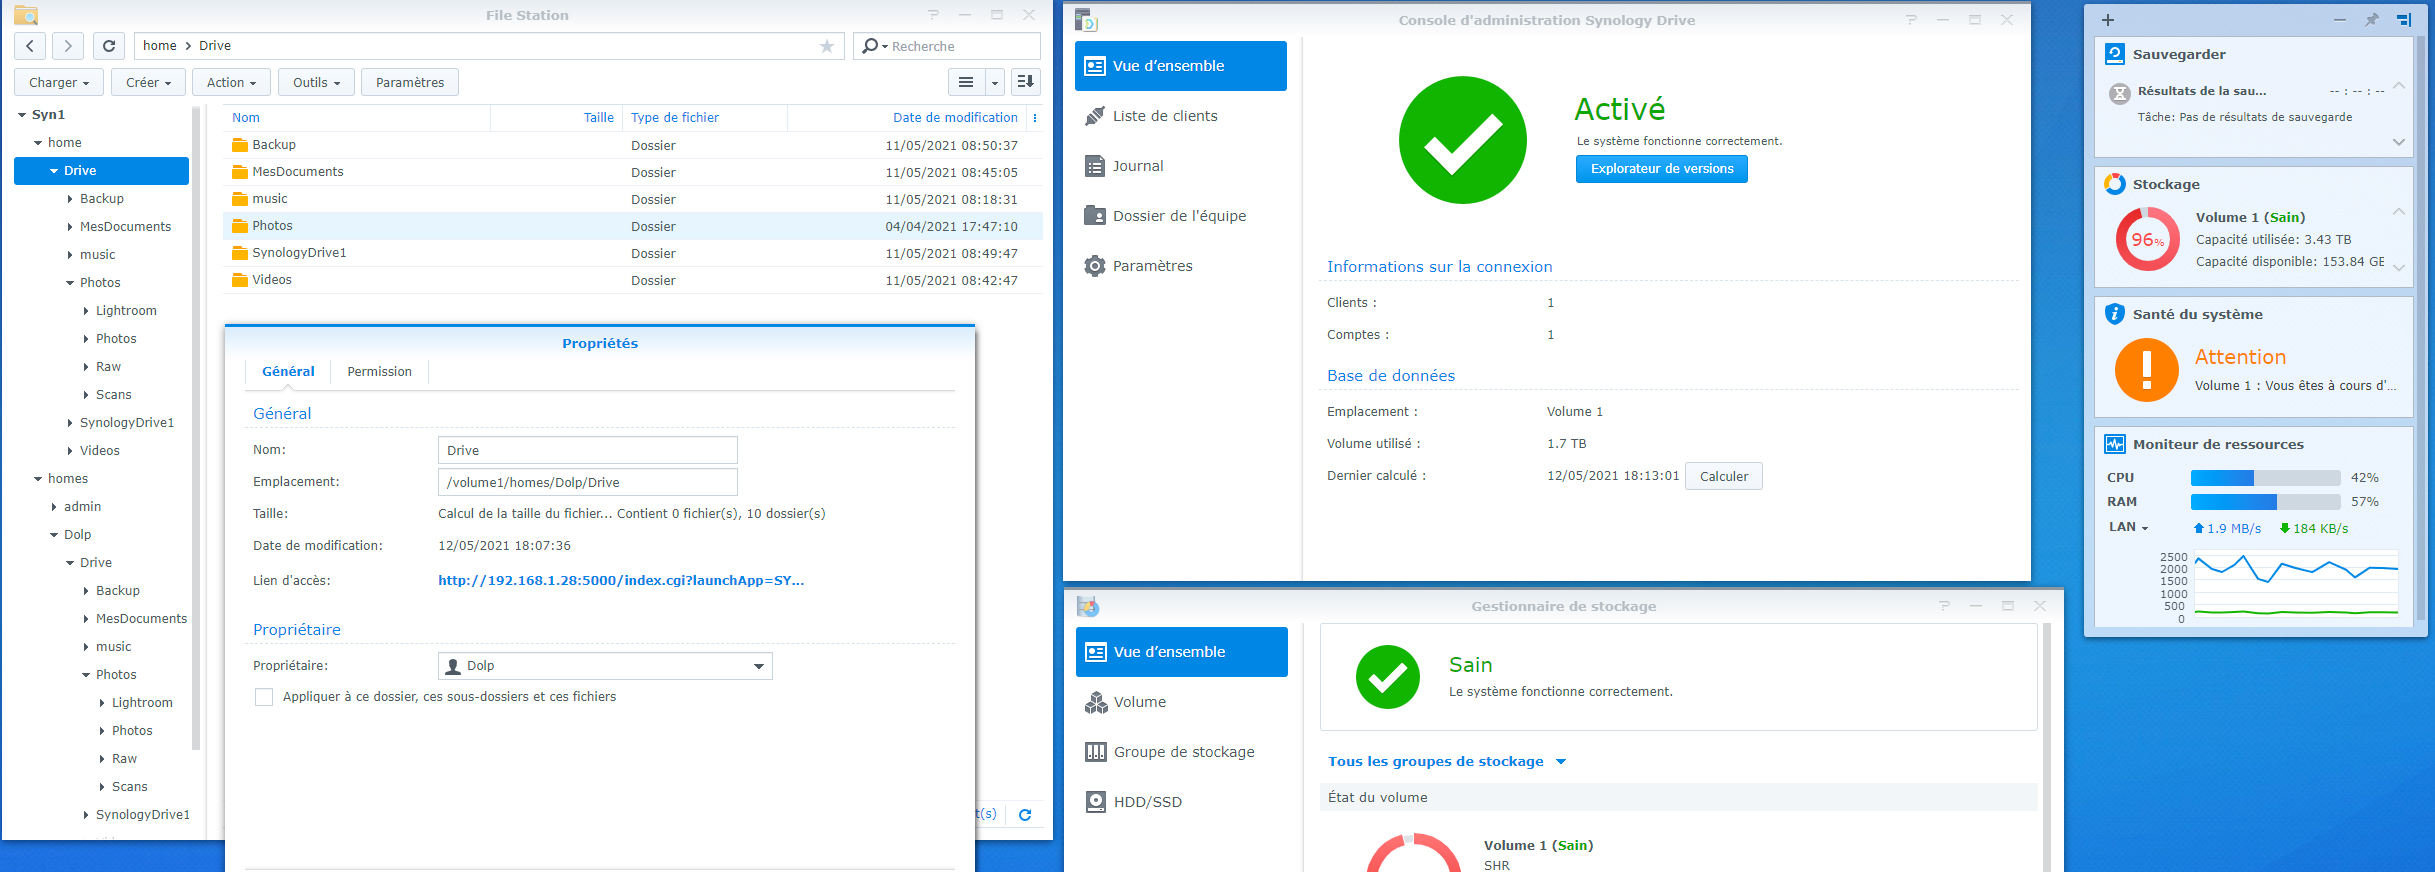The width and height of the screenshot is (2435, 872).
Task: Reload the folder using the button beside the path bar
Action: [109, 46]
